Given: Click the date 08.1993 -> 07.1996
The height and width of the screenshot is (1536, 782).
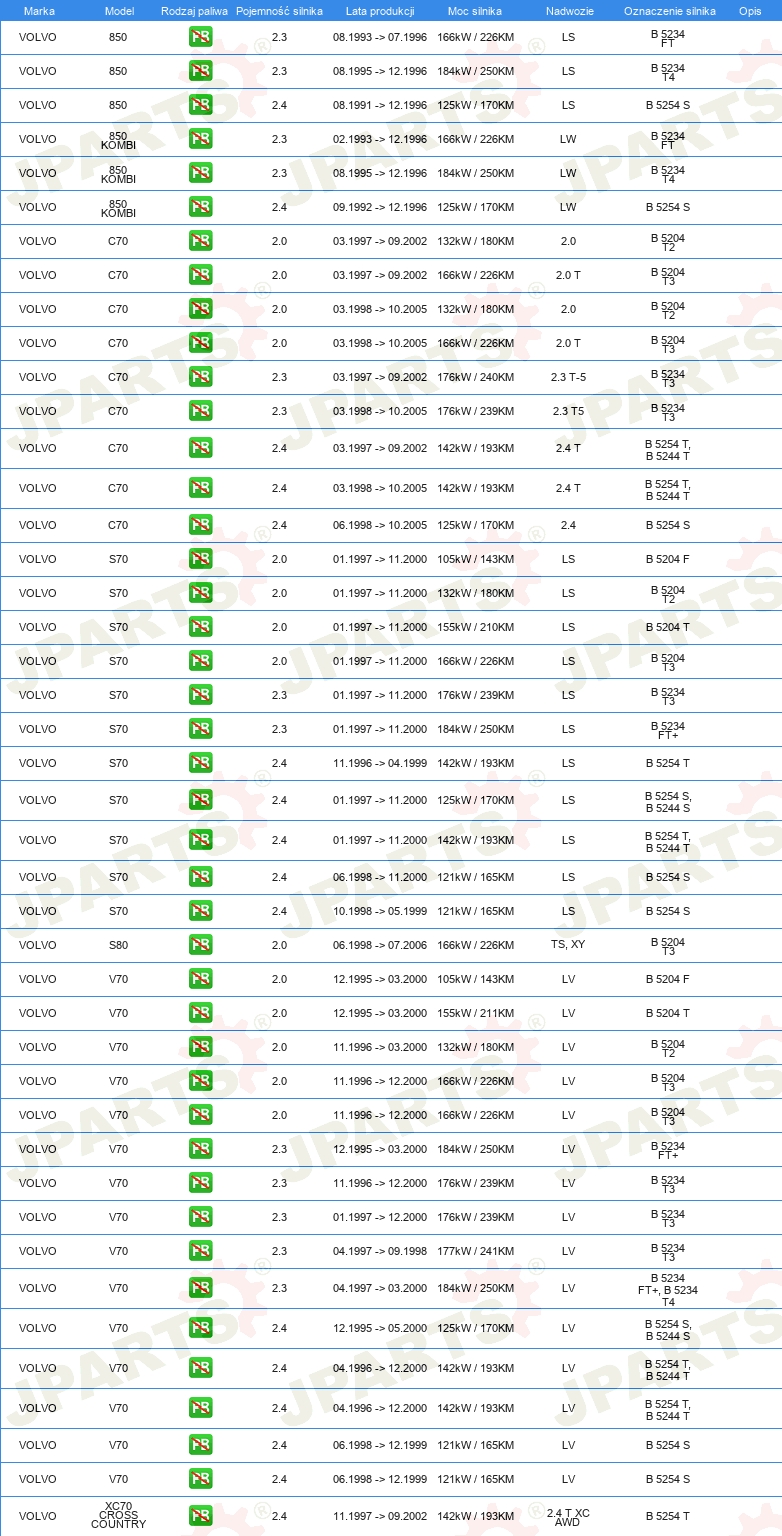Looking at the screenshot, I should point(380,38).
